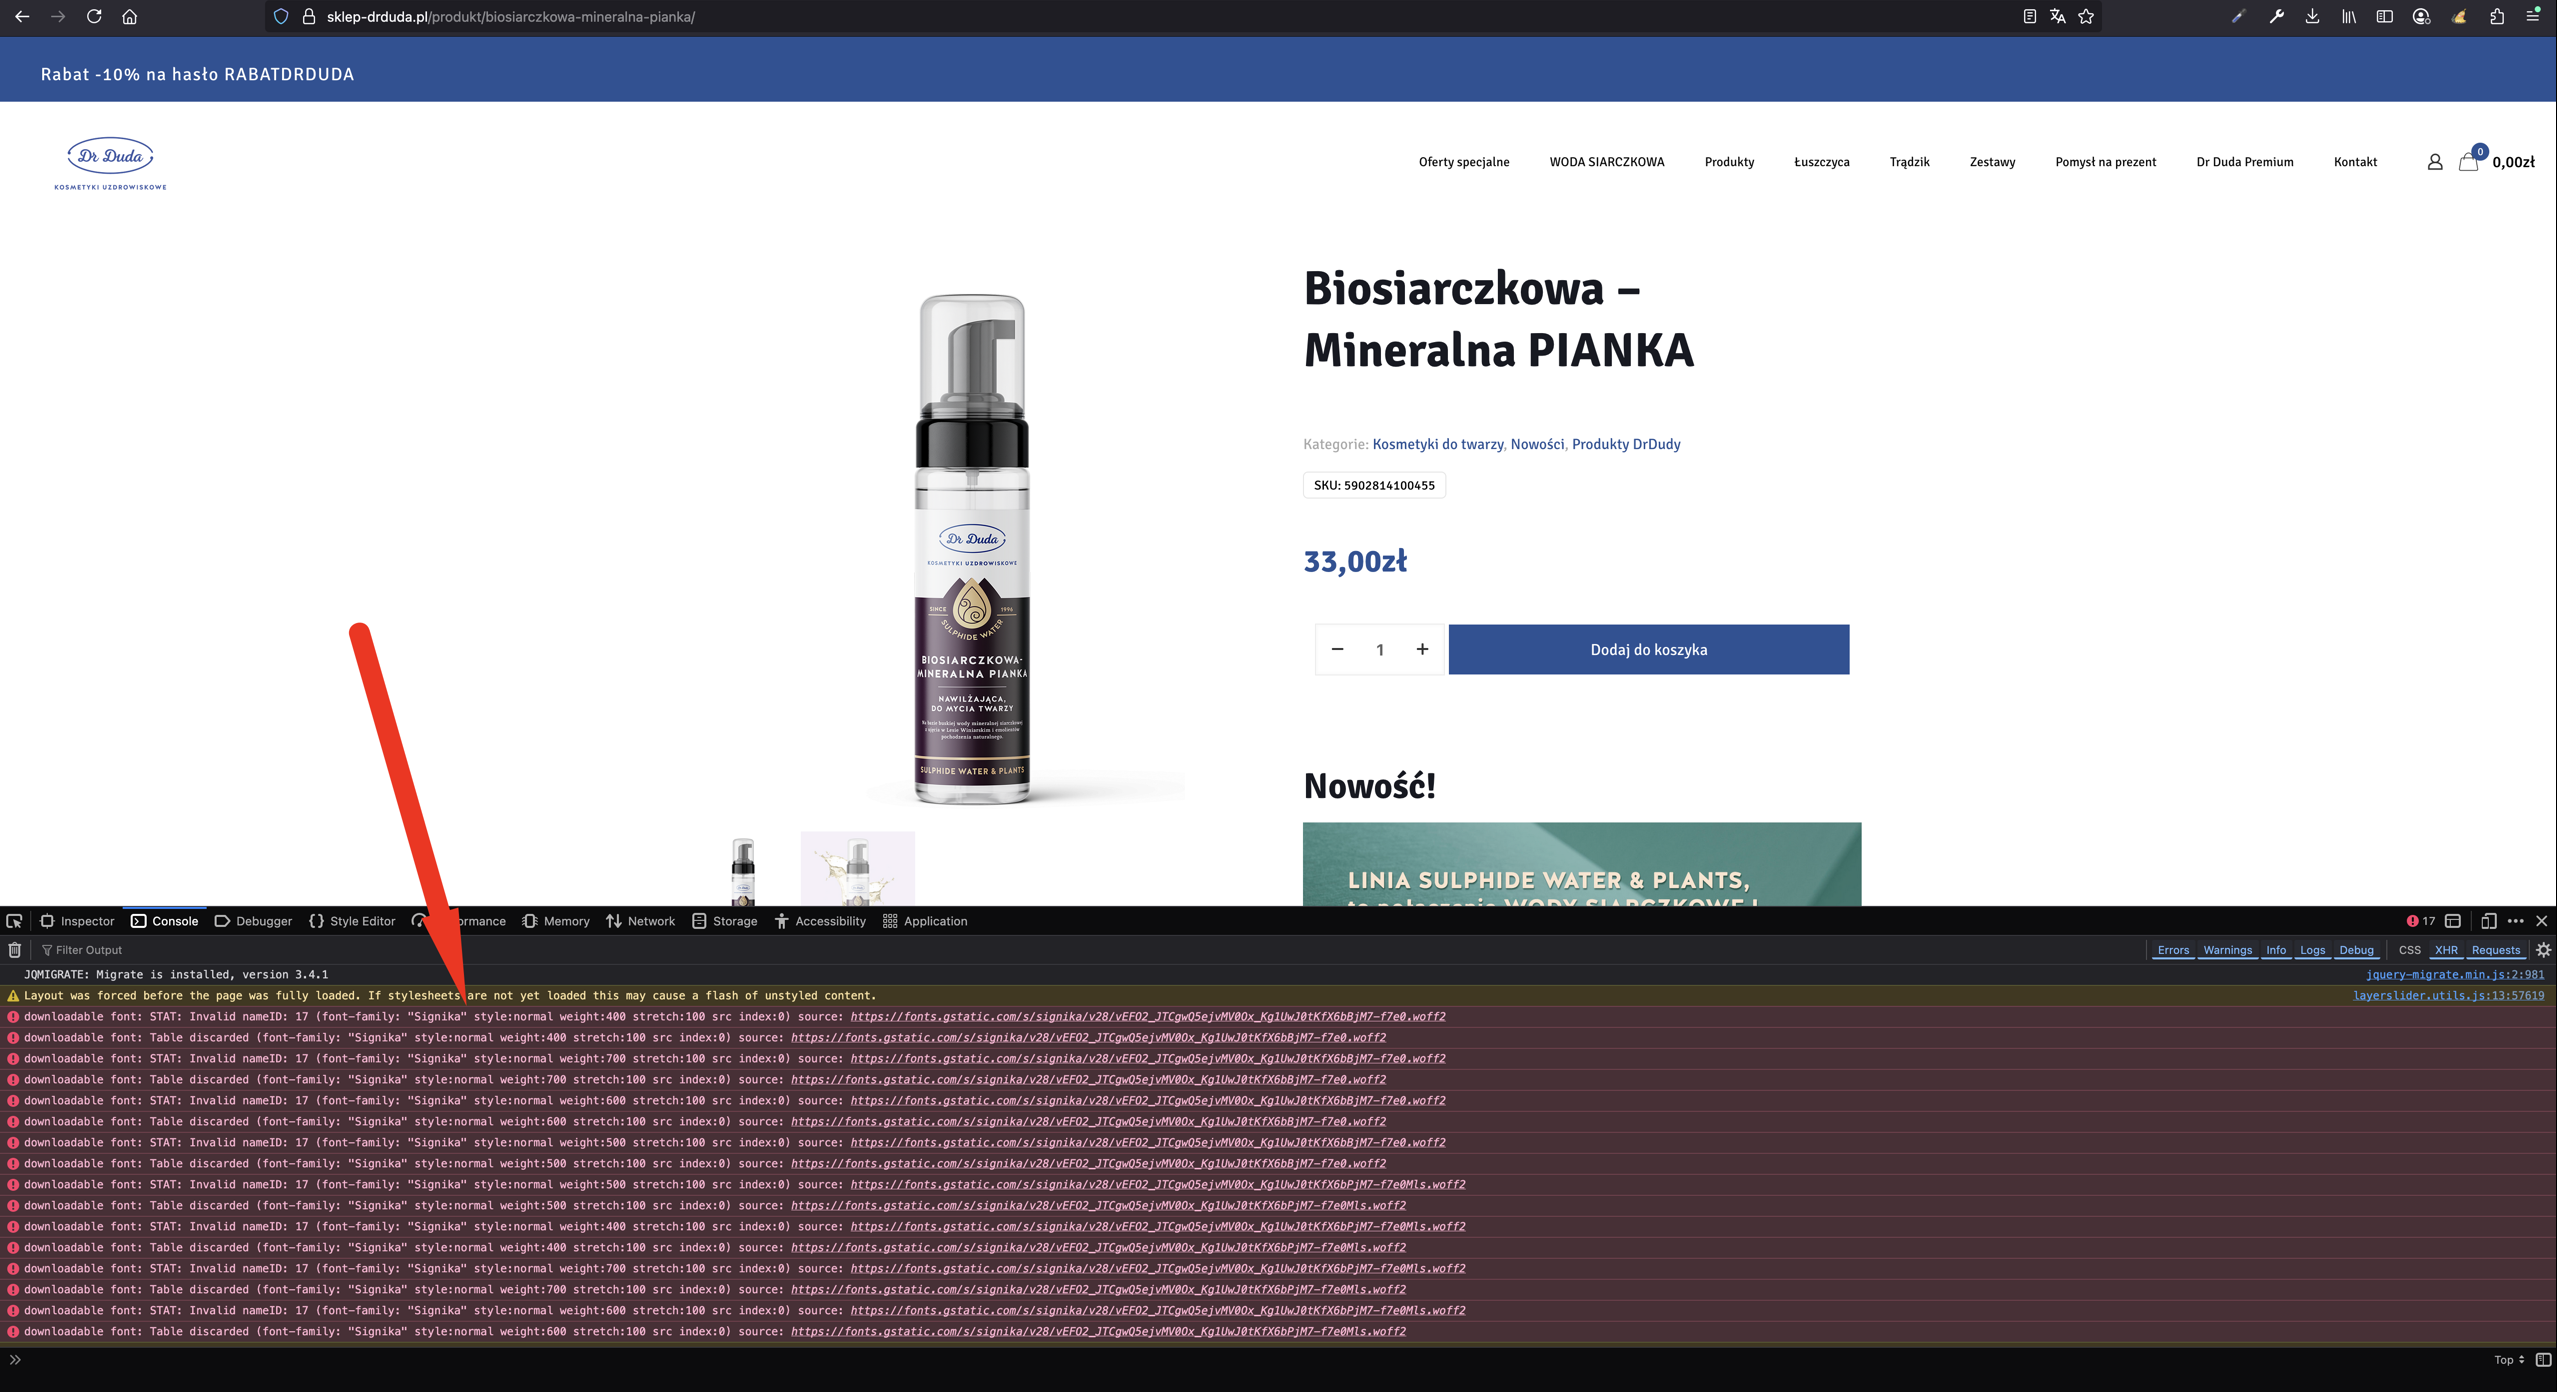
Task: Clear the console output with trash icon
Action: coord(15,950)
